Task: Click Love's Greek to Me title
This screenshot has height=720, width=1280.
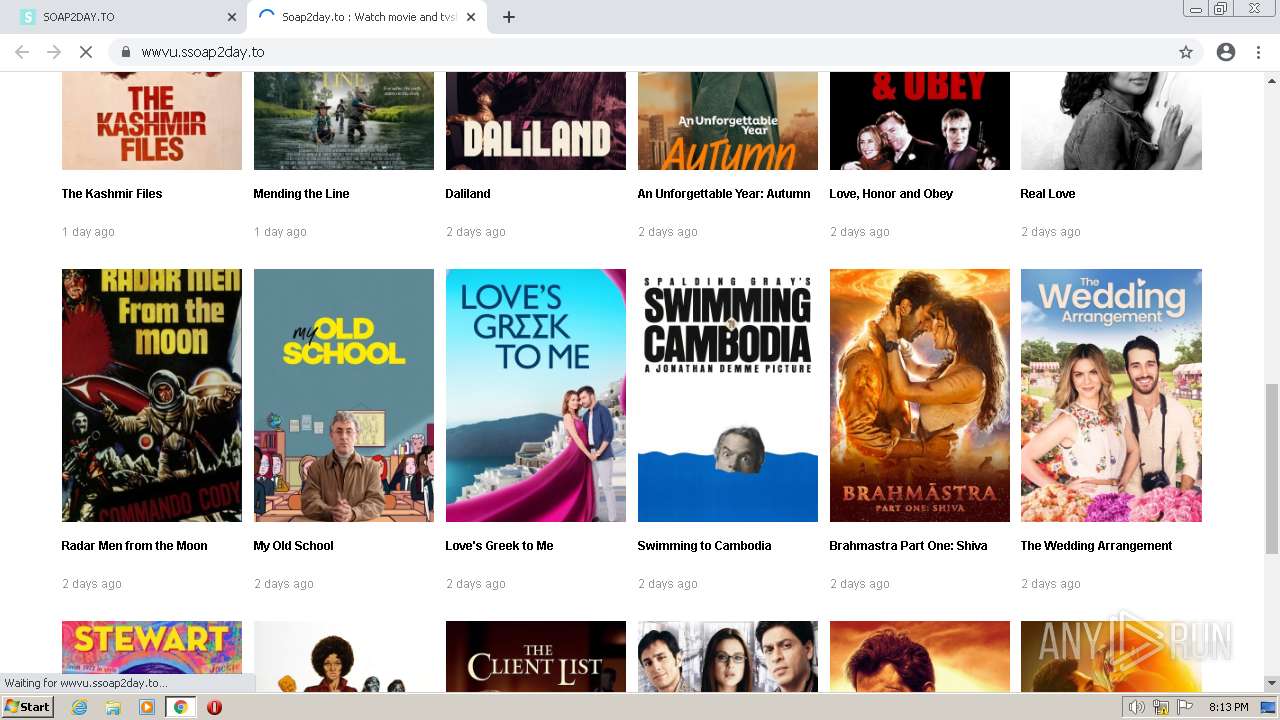Action: coord(499,546)
